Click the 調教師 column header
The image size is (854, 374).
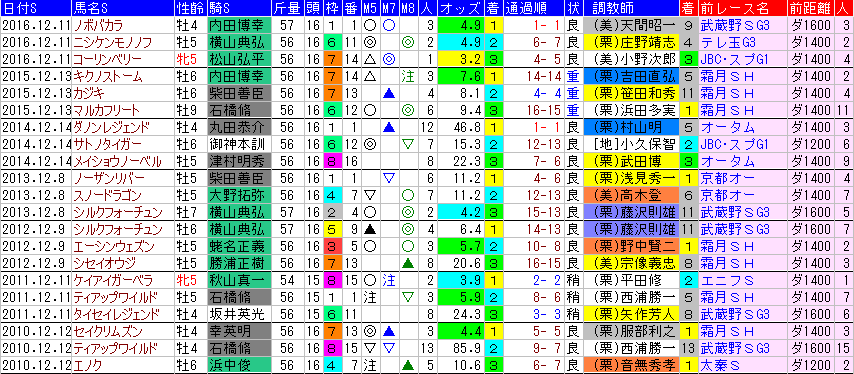click(630, 8)
